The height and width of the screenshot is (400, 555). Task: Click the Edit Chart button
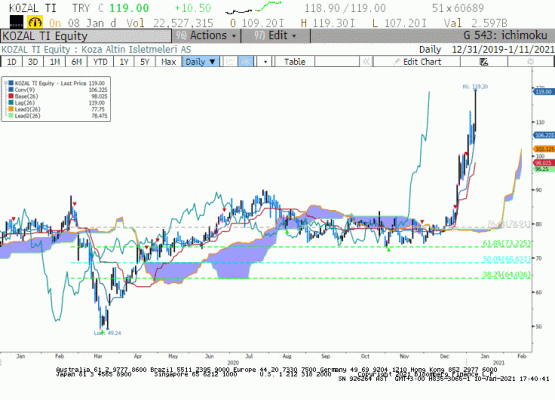pyautogui.click(x=417, y=62)
